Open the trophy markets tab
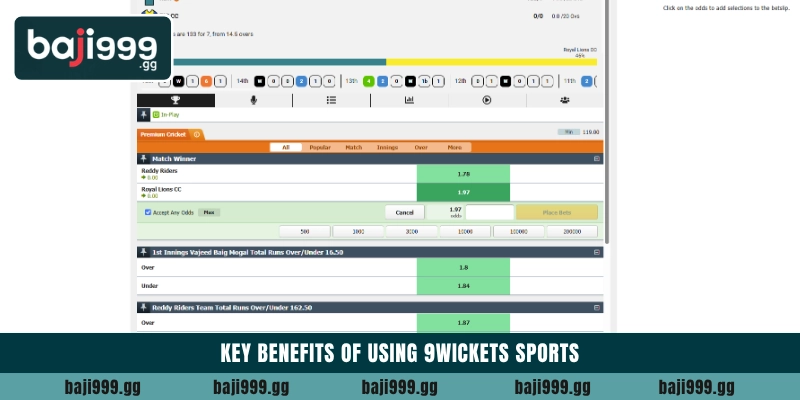 point(176,100)
